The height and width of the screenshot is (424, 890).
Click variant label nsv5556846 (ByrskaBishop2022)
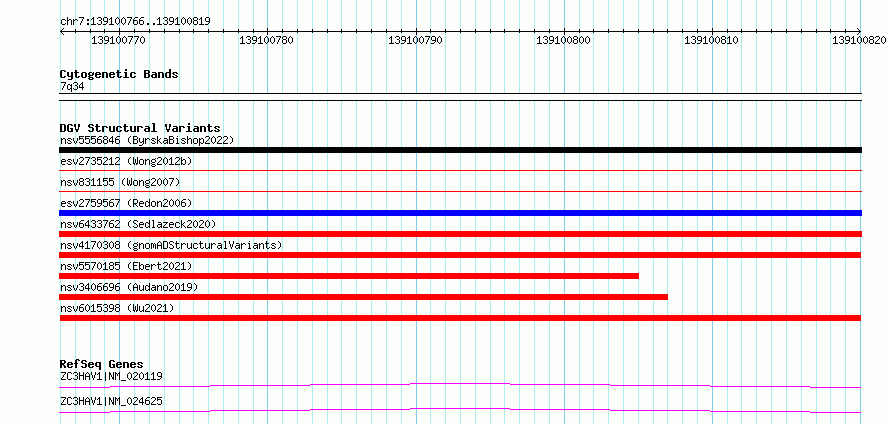click(x=147, y=140)
